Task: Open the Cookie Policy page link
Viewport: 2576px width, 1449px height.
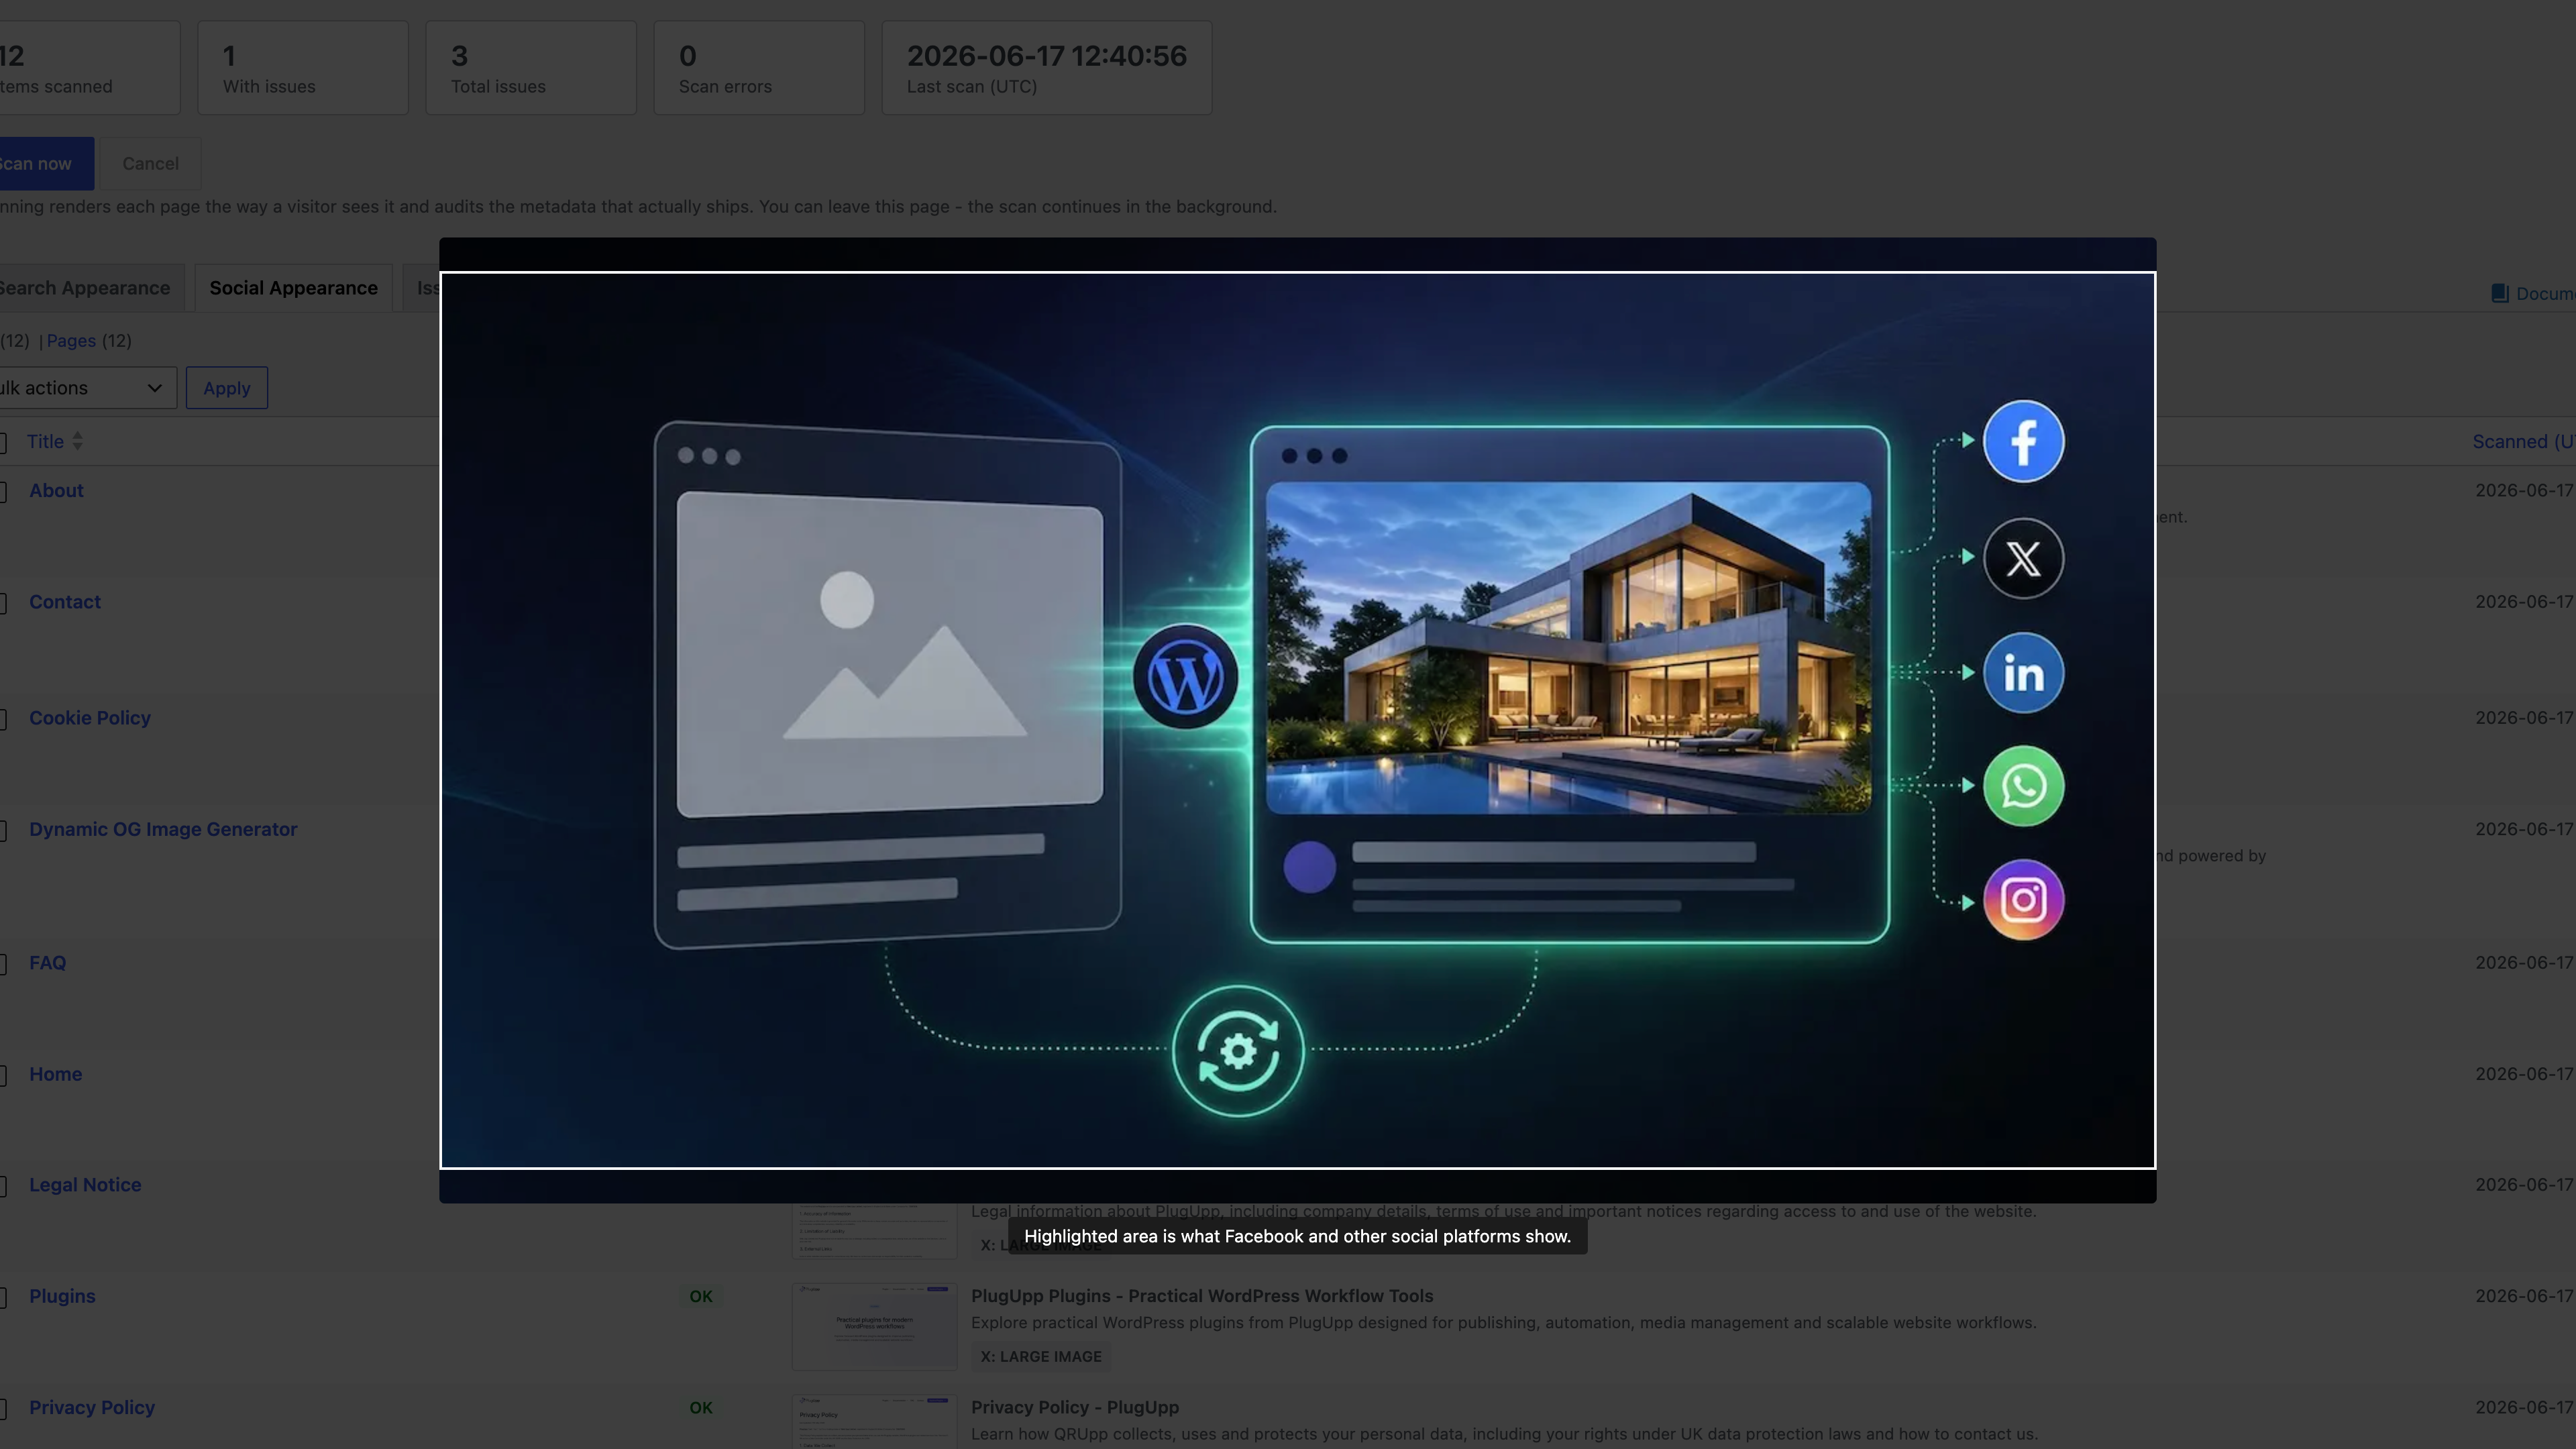Action: click(90, 718)
